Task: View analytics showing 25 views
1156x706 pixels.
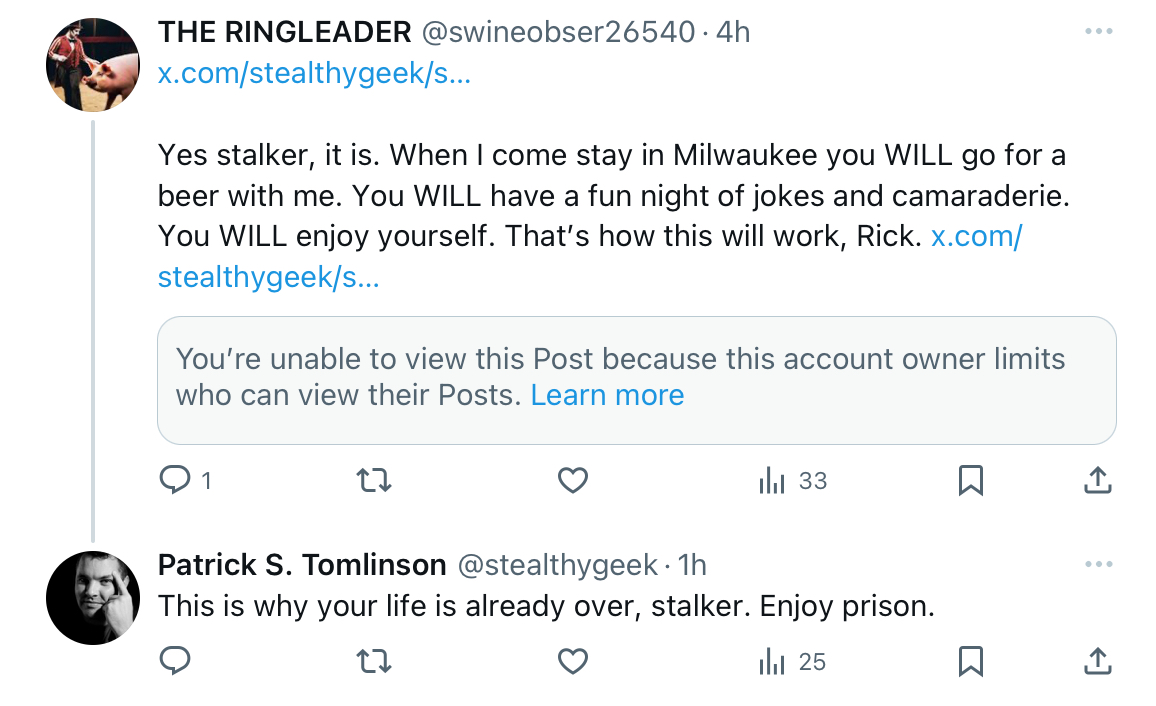Action: coord(793,661)
